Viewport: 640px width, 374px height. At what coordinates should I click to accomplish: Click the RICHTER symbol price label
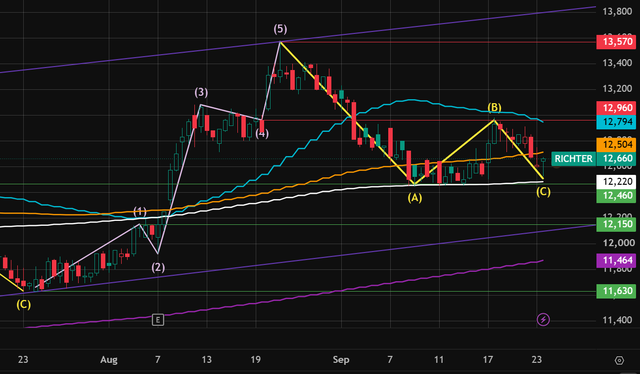[573, 158]
